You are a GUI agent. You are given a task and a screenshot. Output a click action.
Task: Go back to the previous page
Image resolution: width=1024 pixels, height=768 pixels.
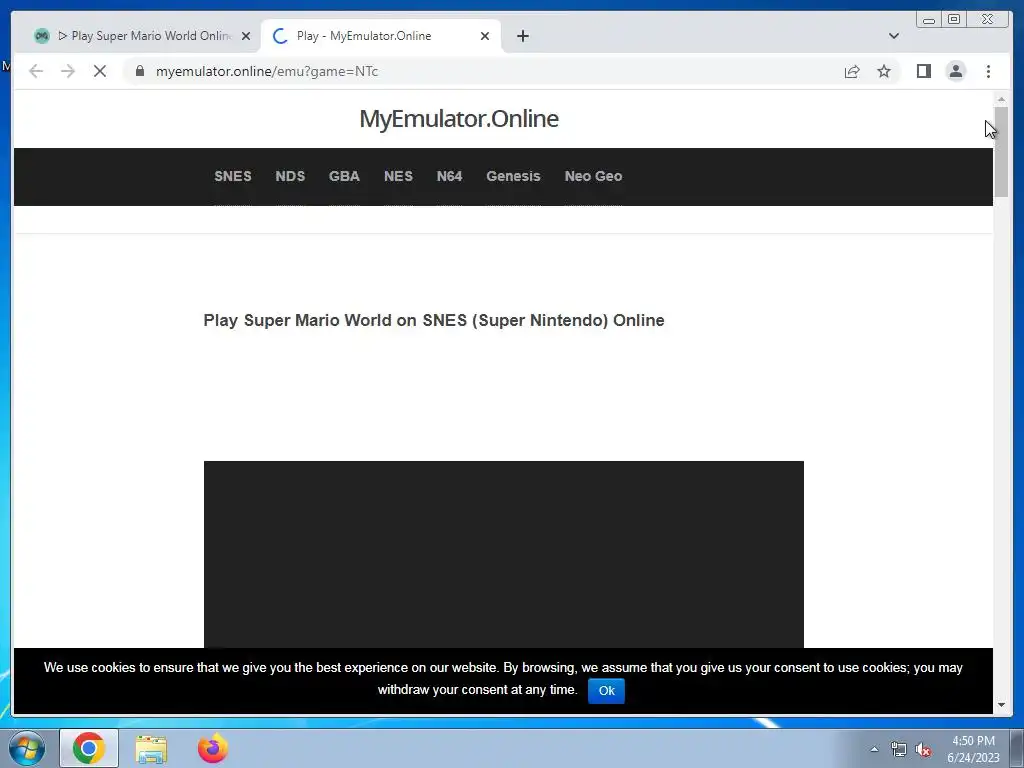click(36, 71)
